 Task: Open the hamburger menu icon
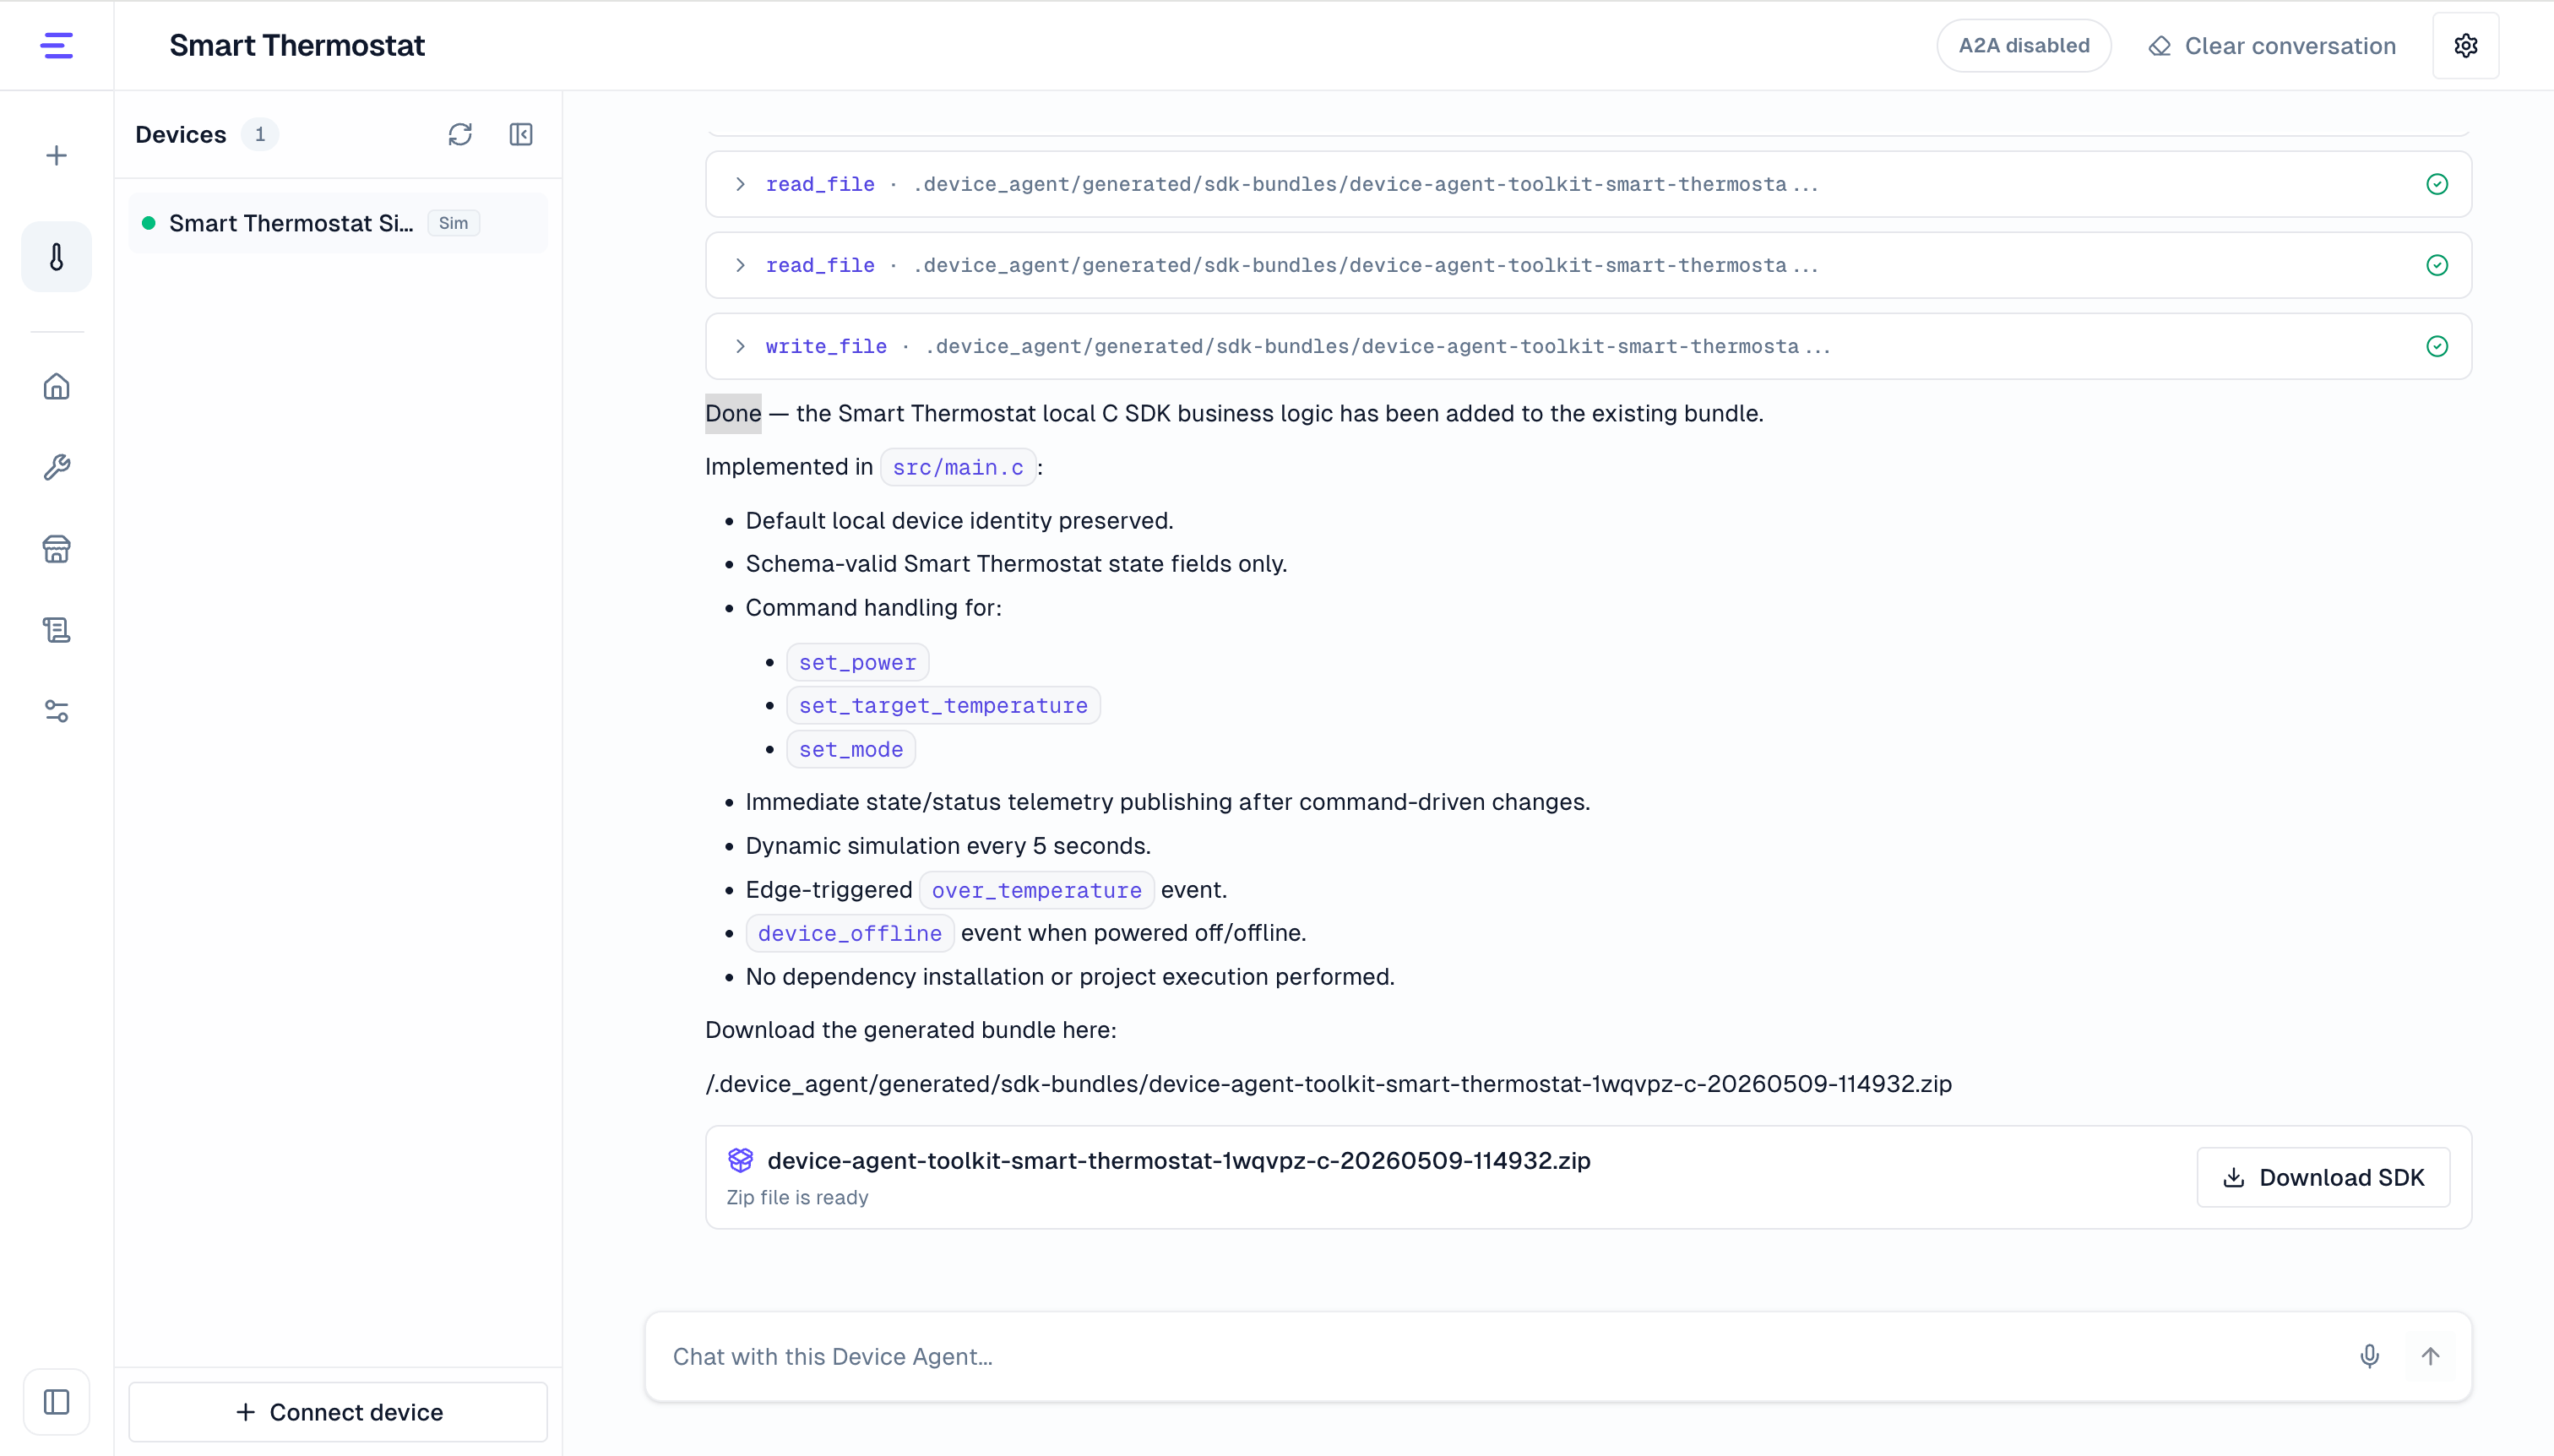pyautogui.click(x=57, y=45)
